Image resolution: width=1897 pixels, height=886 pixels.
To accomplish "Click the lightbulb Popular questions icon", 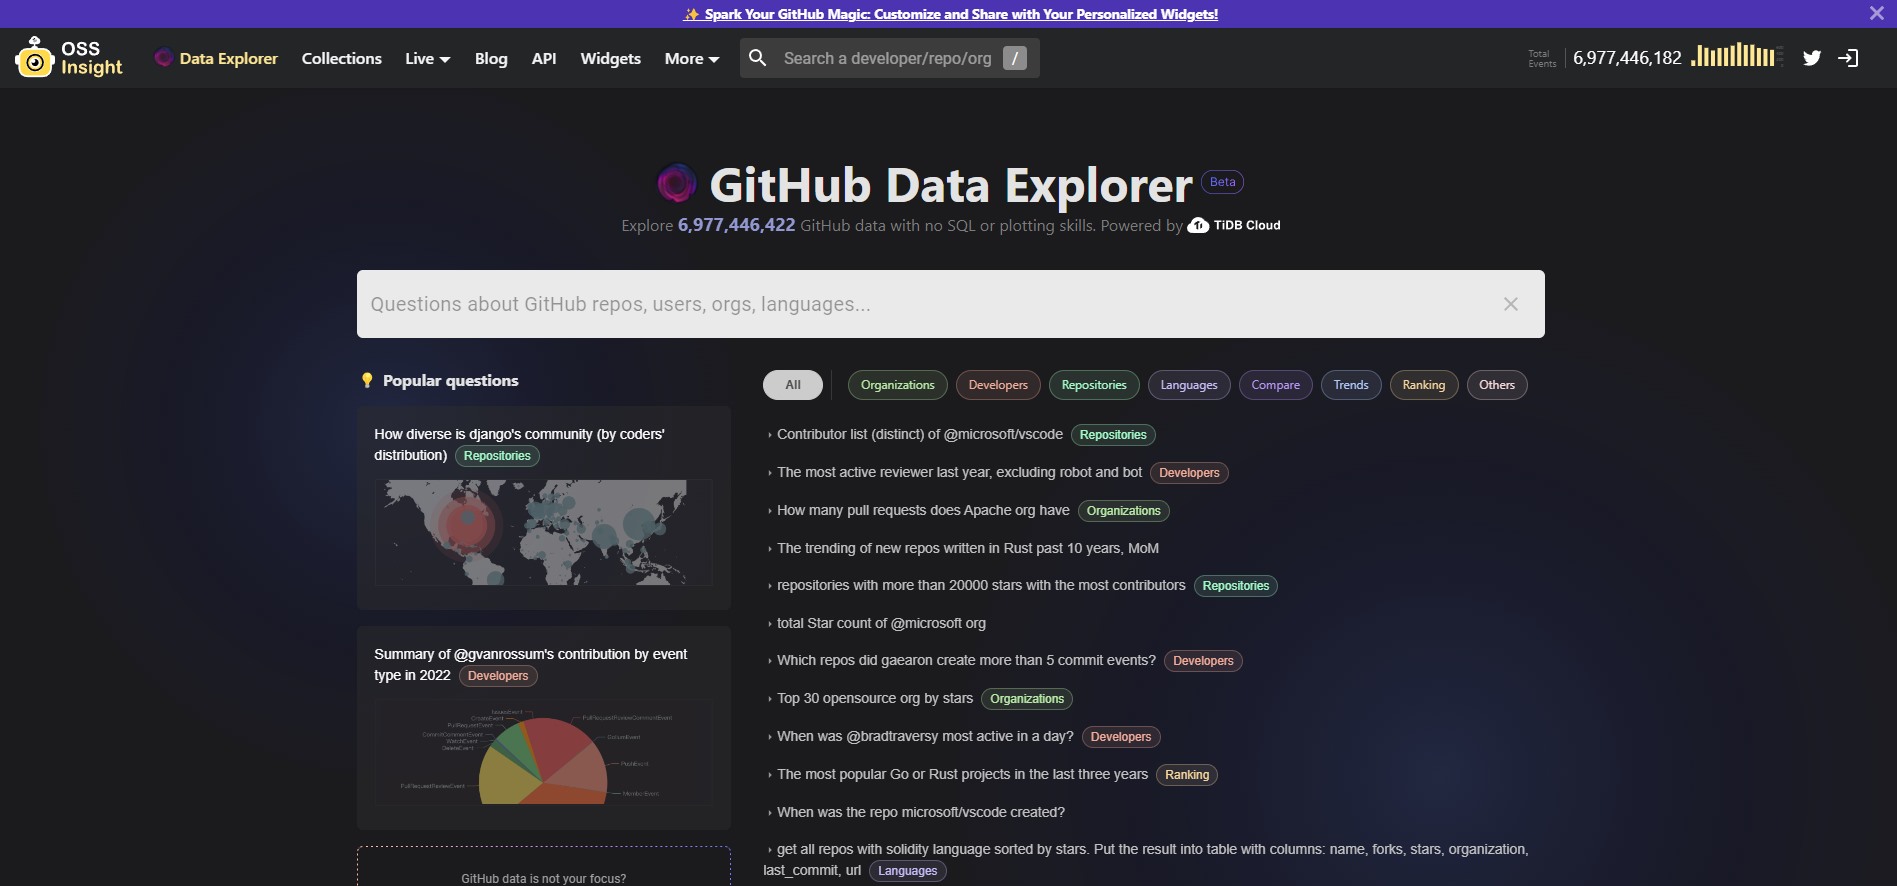I will click(x=367, y=380).
